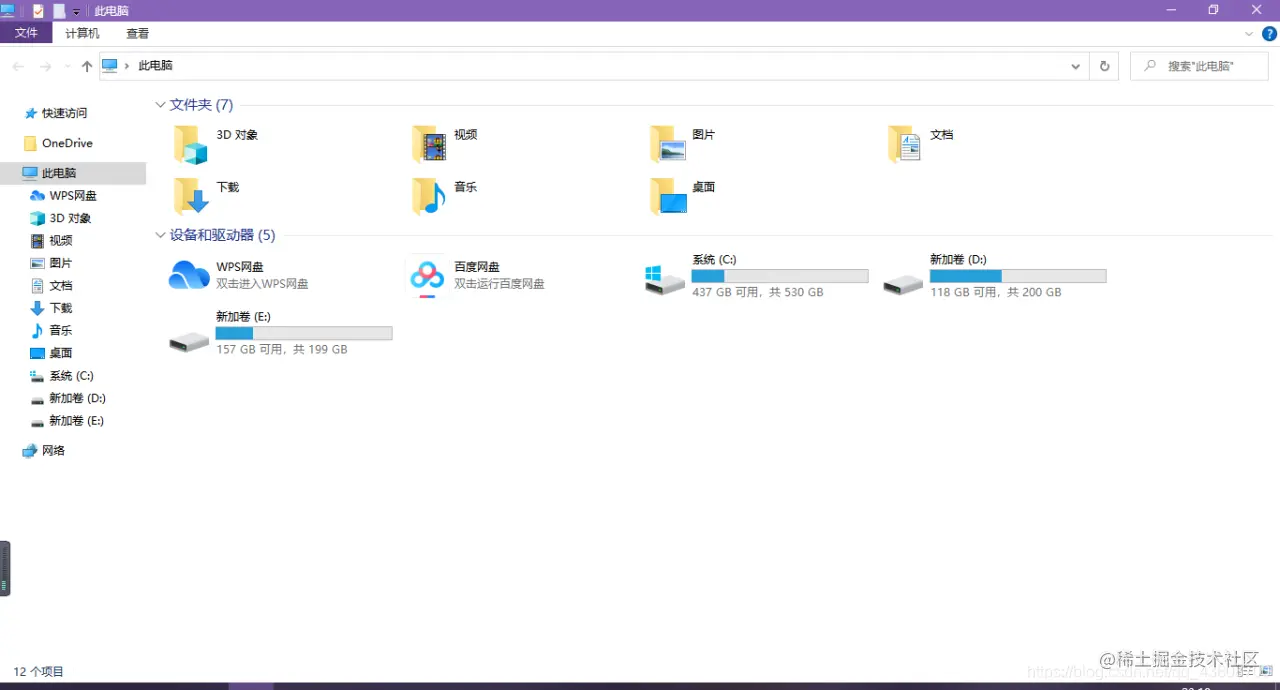
Task: Select the 新加卷 (D:) drive icon in main pane
Action: point(903,285)
